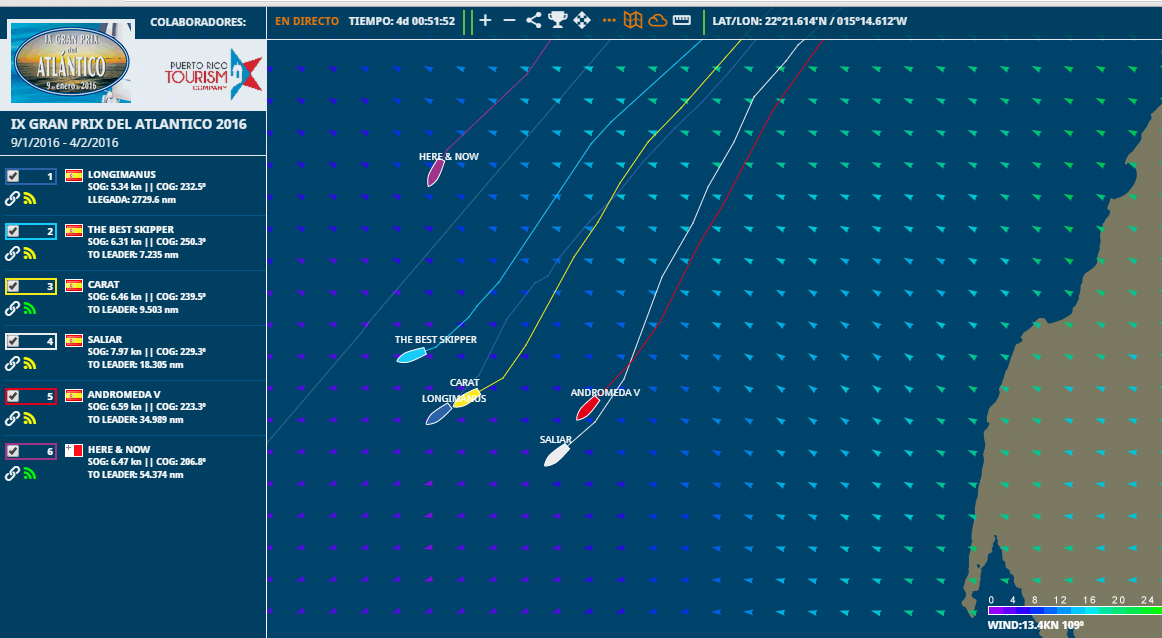1162x638 pixels.
Task: Expand the orange three-dots more options
Action: (x=609, y=20)
